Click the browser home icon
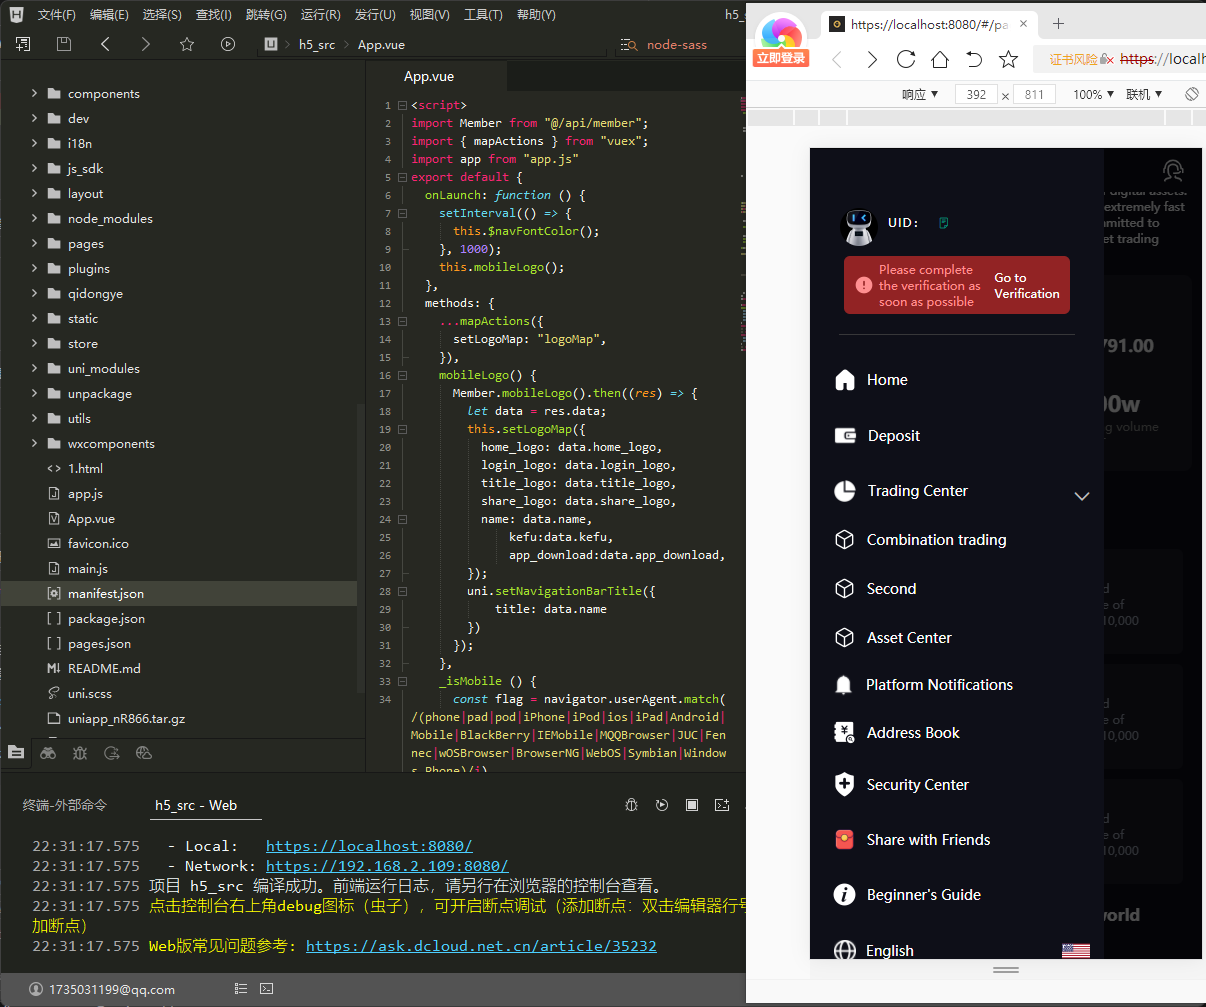1206x1007 pixels. [940, 60]
